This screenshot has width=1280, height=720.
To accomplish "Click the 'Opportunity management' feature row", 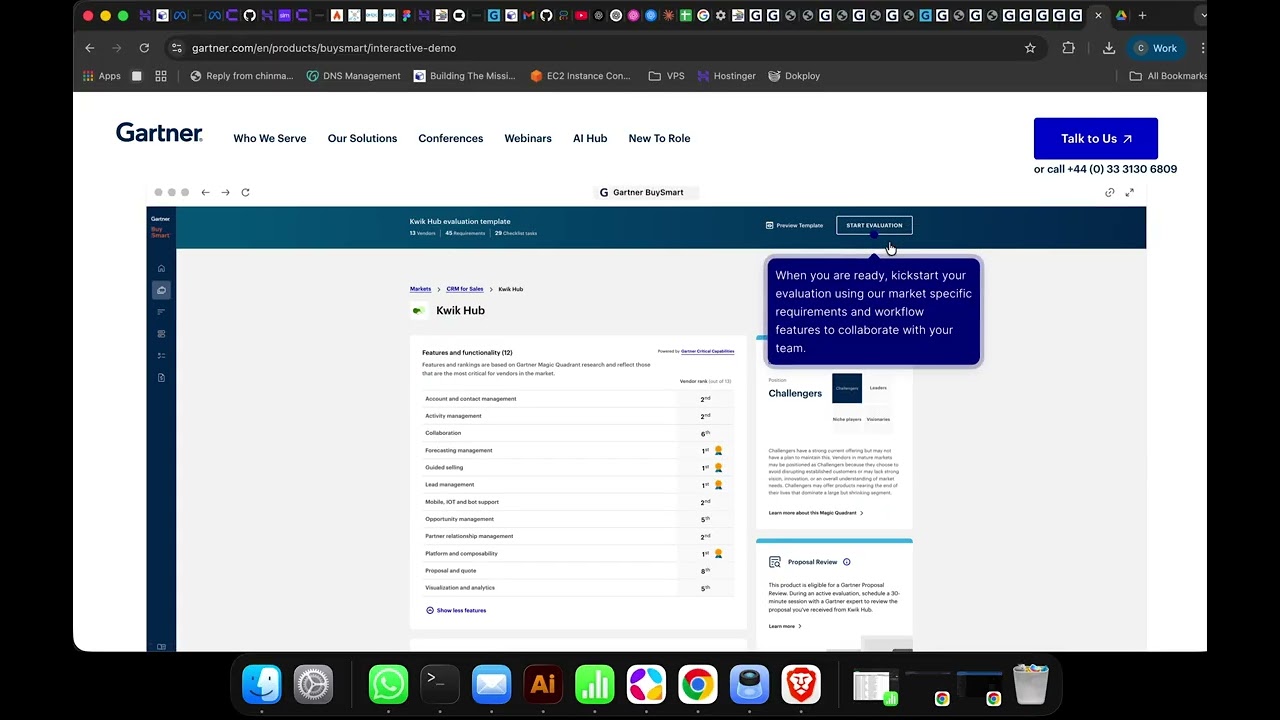I will pyautogui.click(x=578, y=519).
